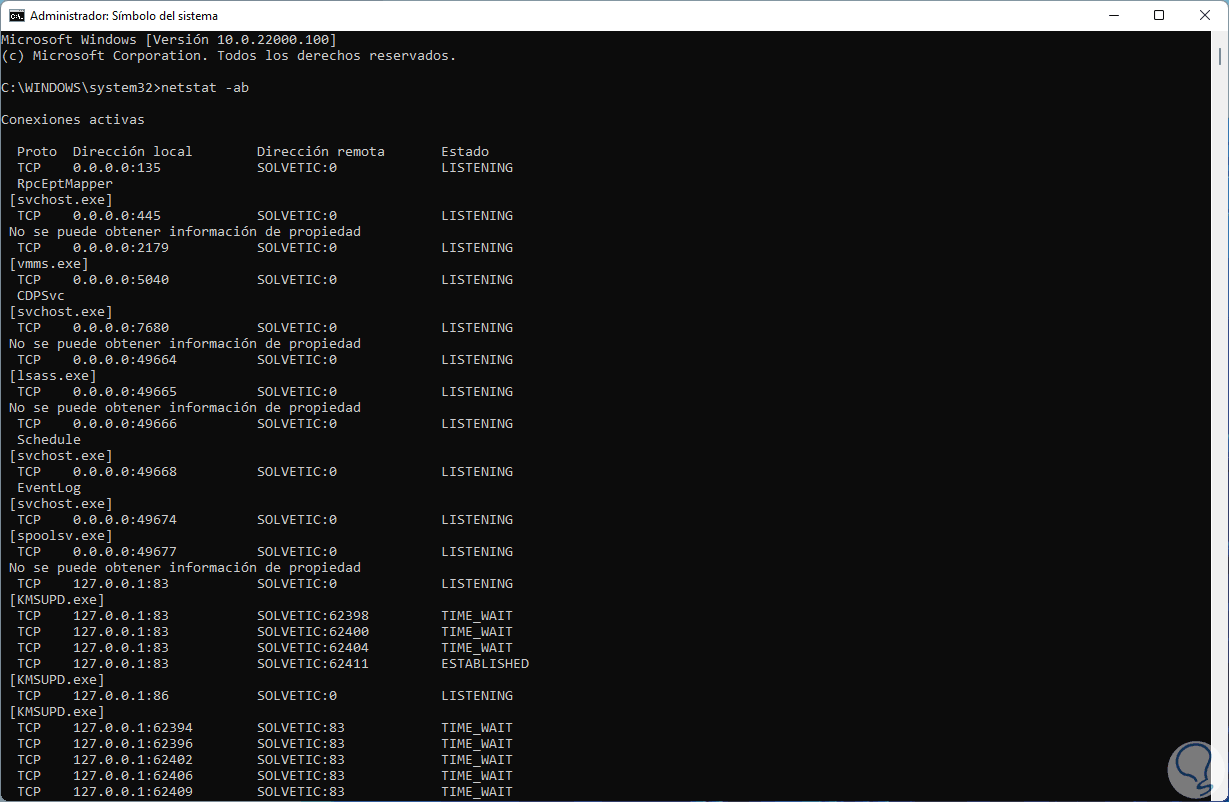Screen dimensions: 1229x802
Task: Click remote address SOLVETIC:62398
Action: pos(313,616)
